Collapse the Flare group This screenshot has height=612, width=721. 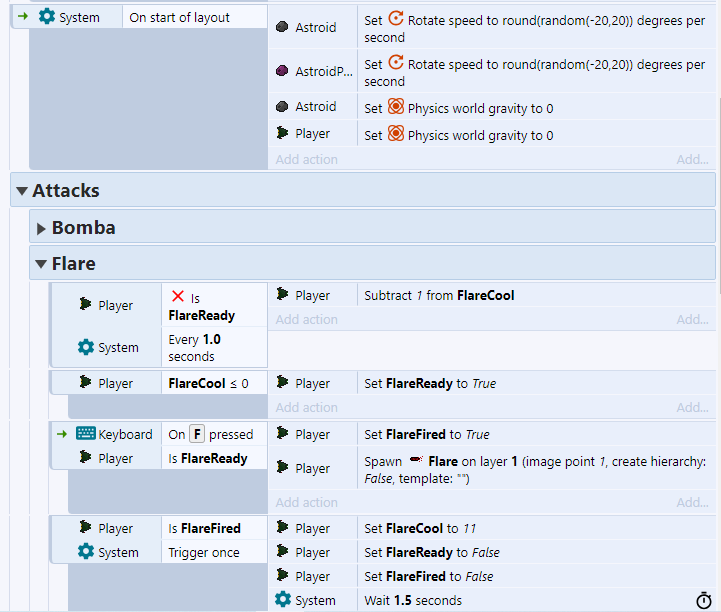41,264
